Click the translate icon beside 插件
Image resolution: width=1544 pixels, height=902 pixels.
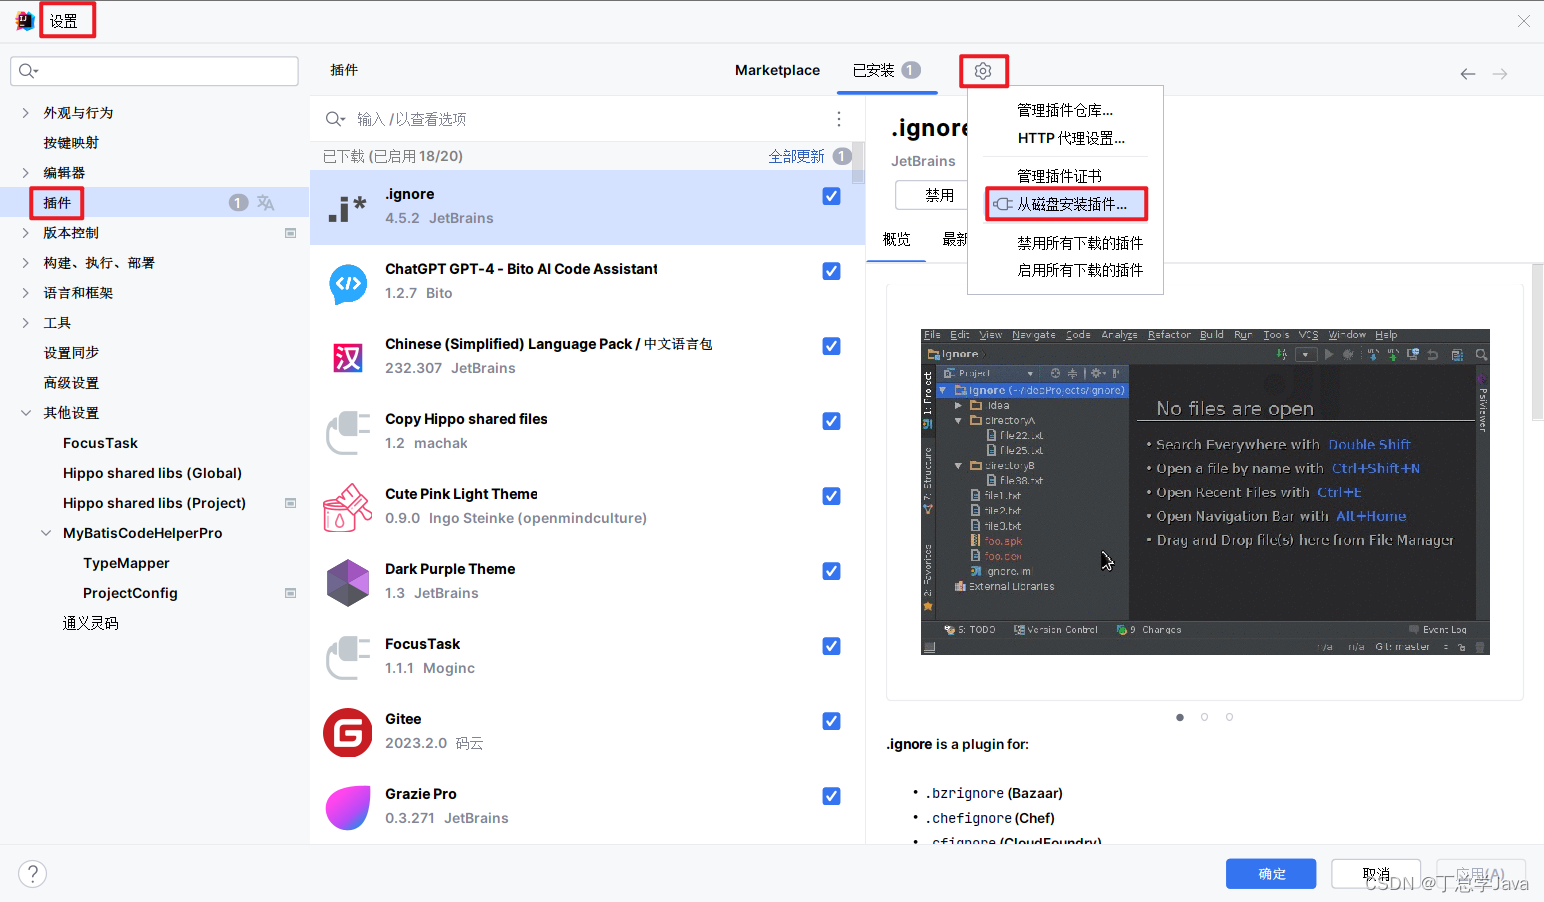tap(265, 203)
